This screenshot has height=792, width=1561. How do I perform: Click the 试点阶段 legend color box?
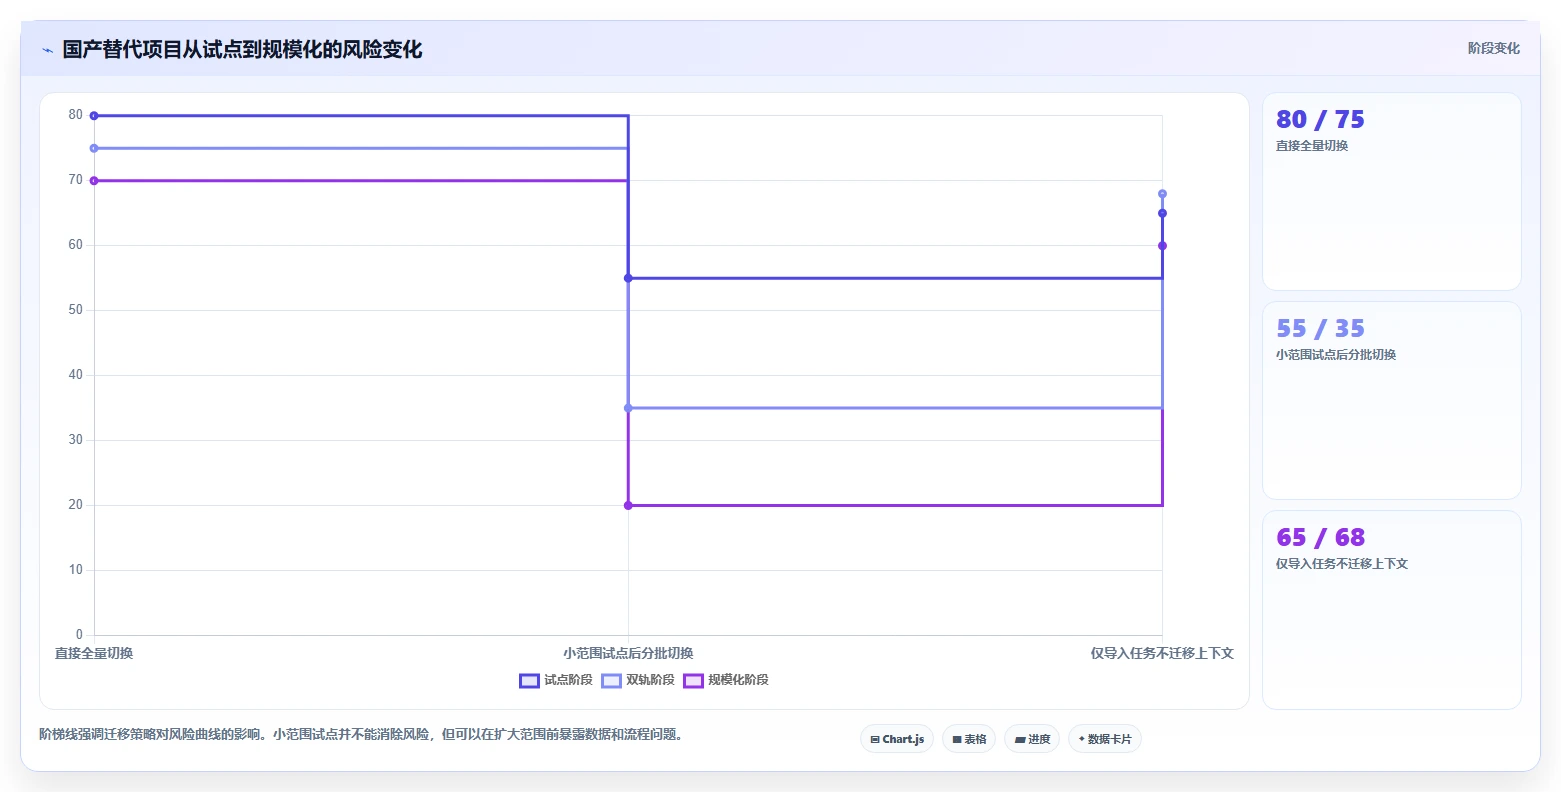pos(529,681)
